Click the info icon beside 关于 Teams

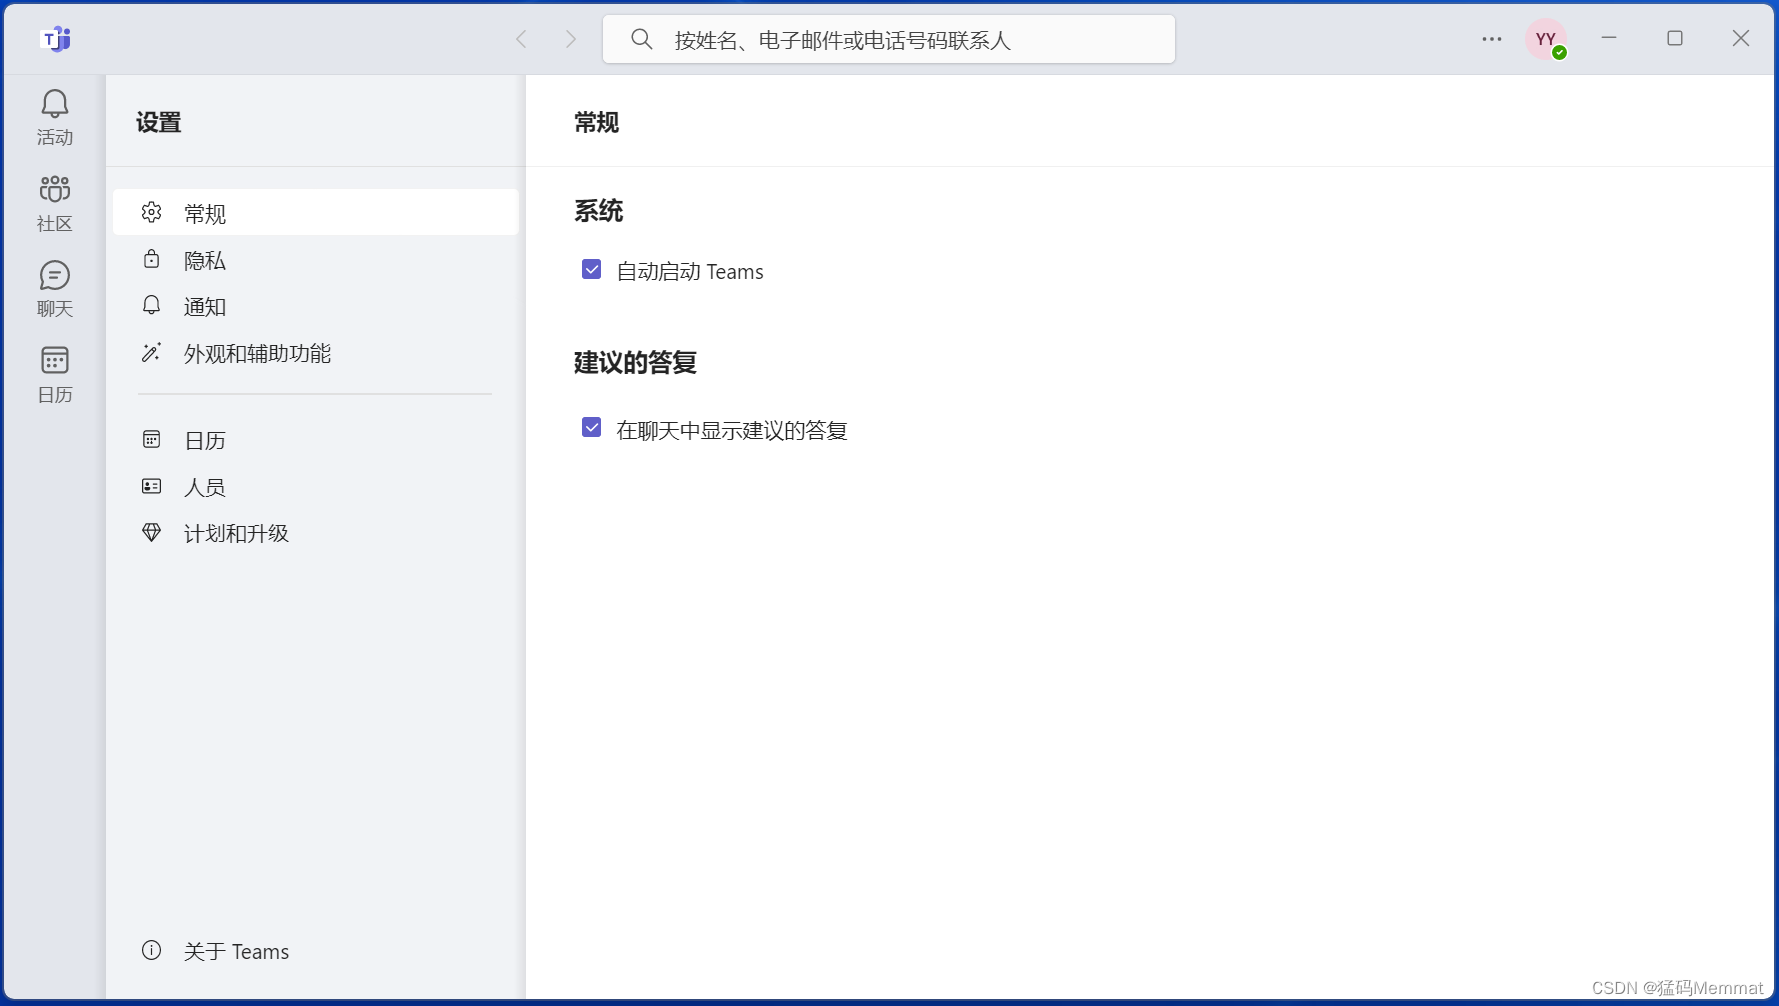coord(152,950)
